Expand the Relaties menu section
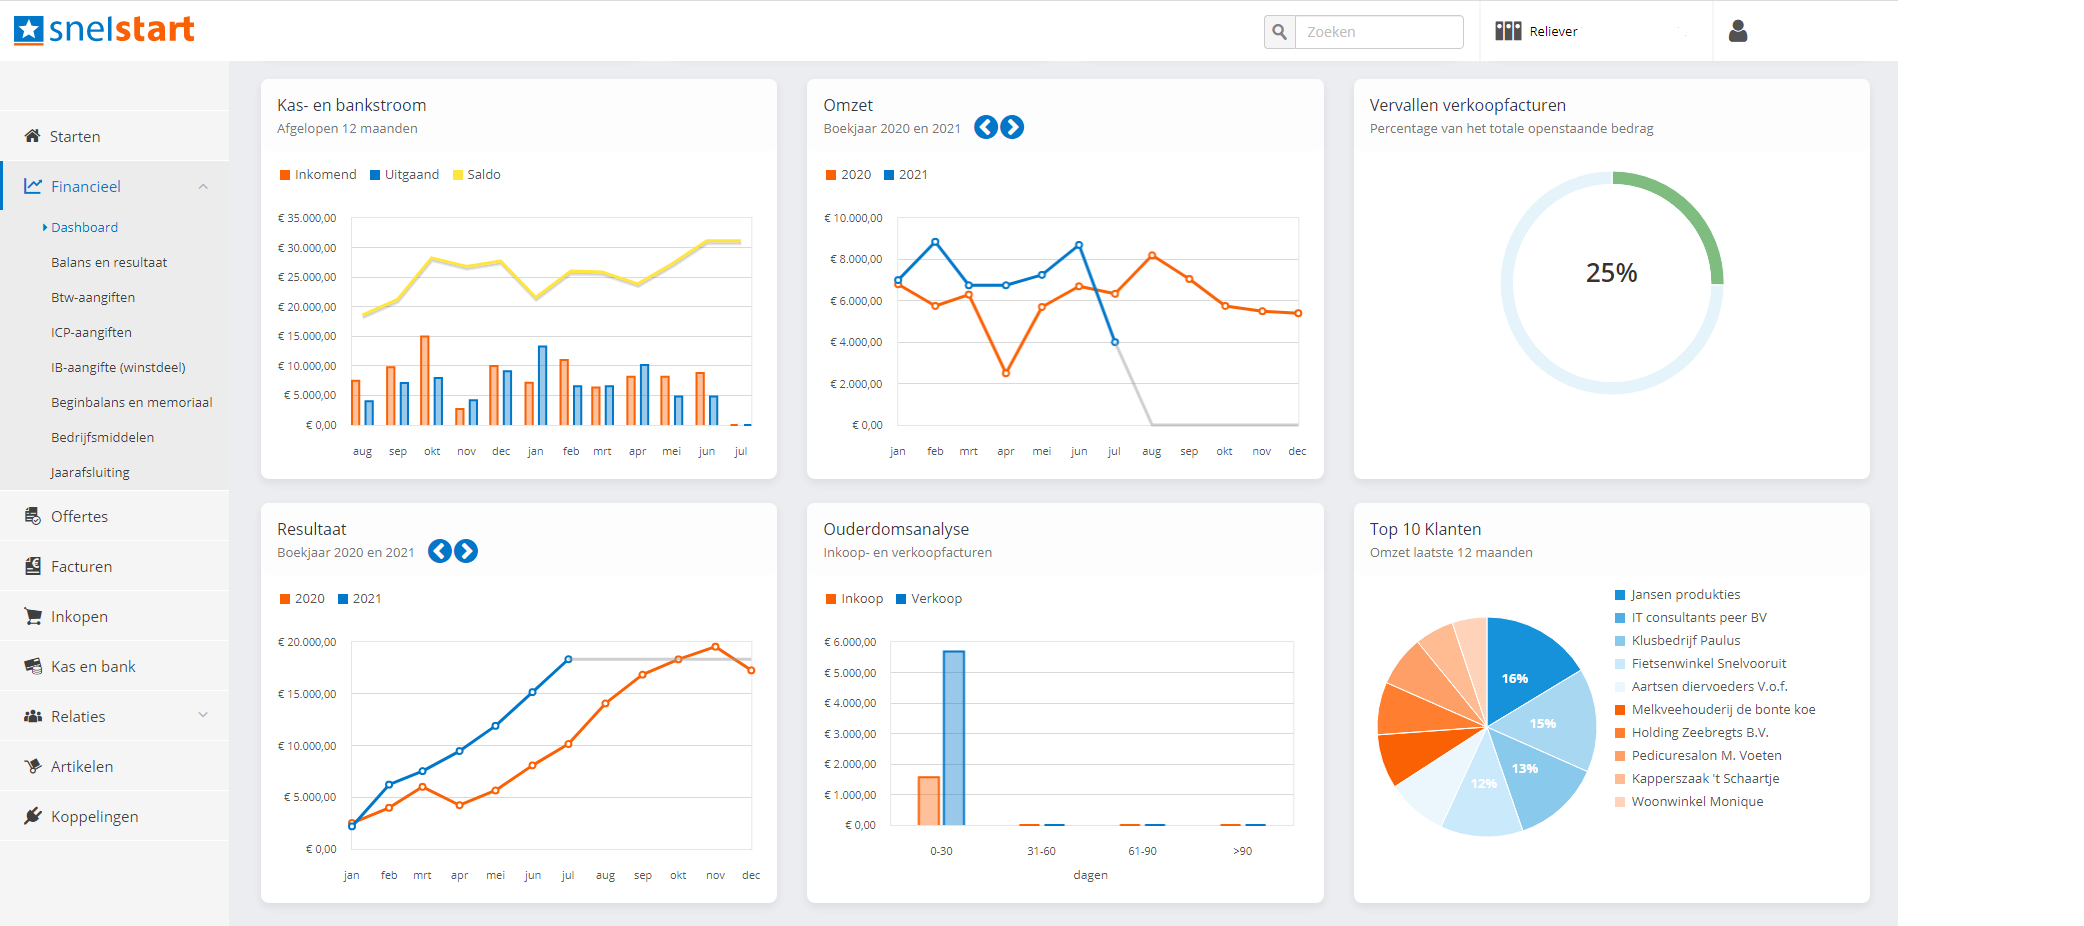This screenshot has height=926, width=2084. 203,715
